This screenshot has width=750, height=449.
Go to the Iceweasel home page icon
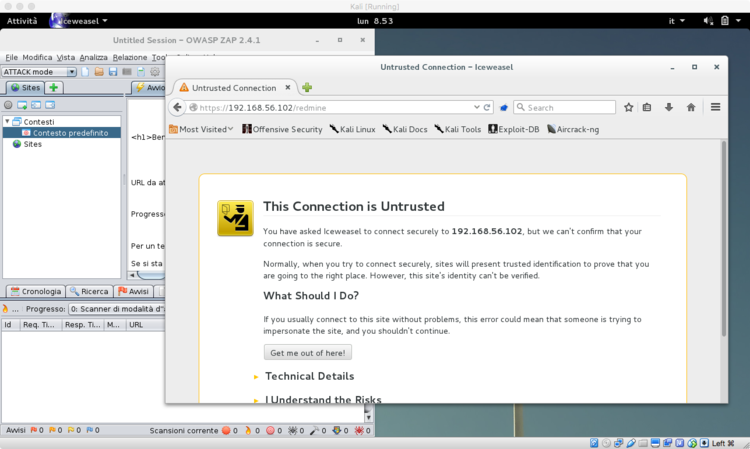point(690,107)
